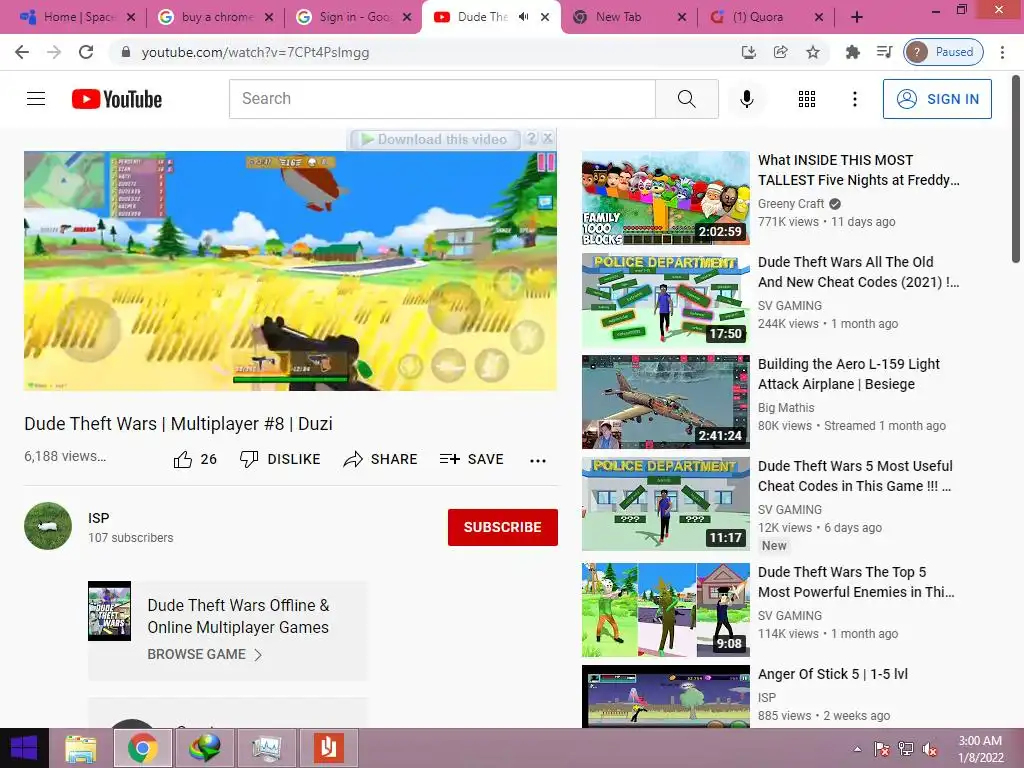
Task: Close the Quora tab
Action: click(819, 17)
